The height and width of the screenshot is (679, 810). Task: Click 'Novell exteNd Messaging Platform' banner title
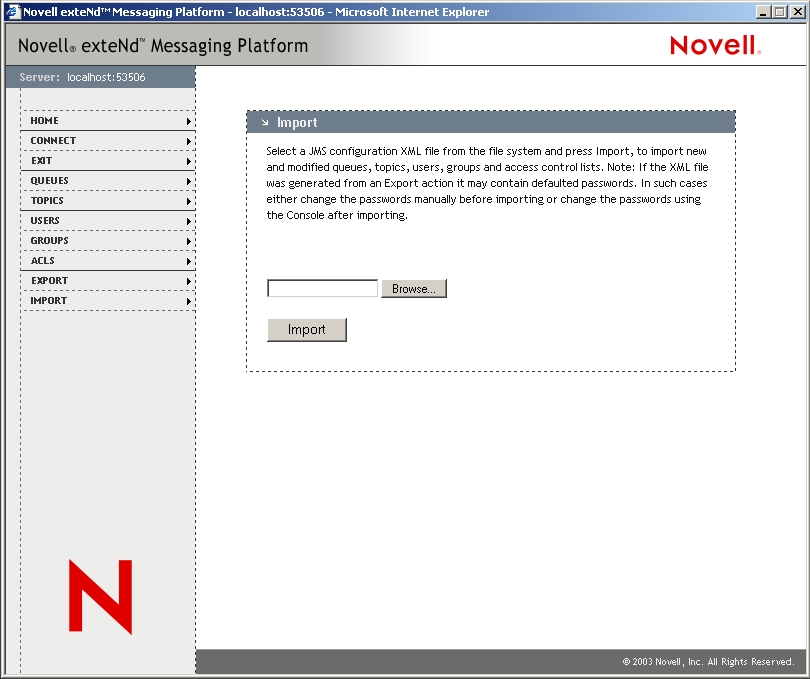pyautogui.click(x=163, y=45)
